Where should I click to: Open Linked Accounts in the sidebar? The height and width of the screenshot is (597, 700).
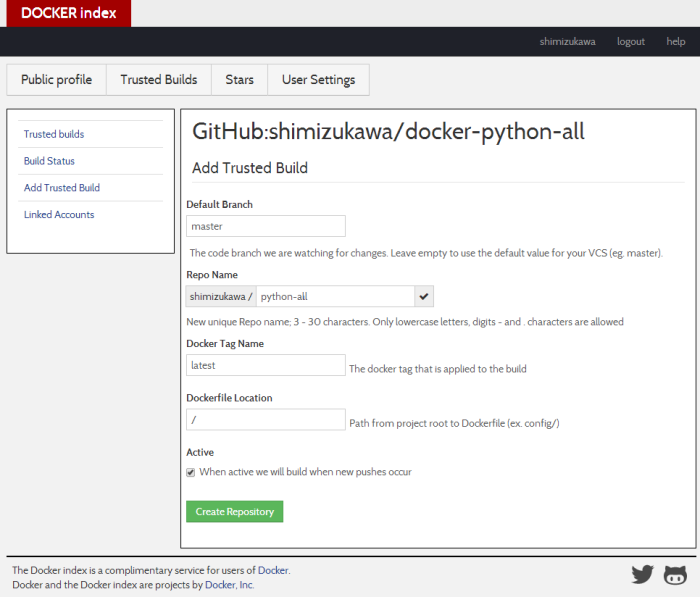59,214
